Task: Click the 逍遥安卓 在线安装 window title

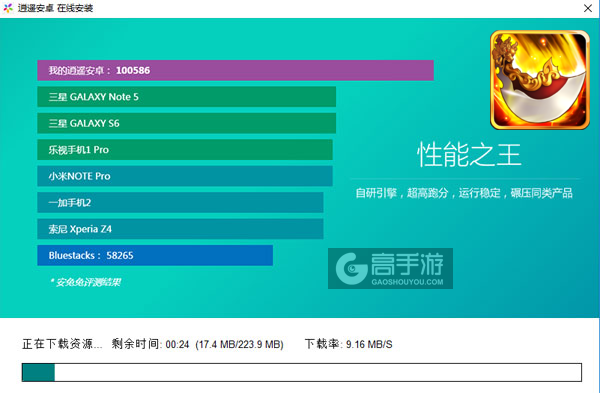Action: pyautogui.click(x=55, y=8)
